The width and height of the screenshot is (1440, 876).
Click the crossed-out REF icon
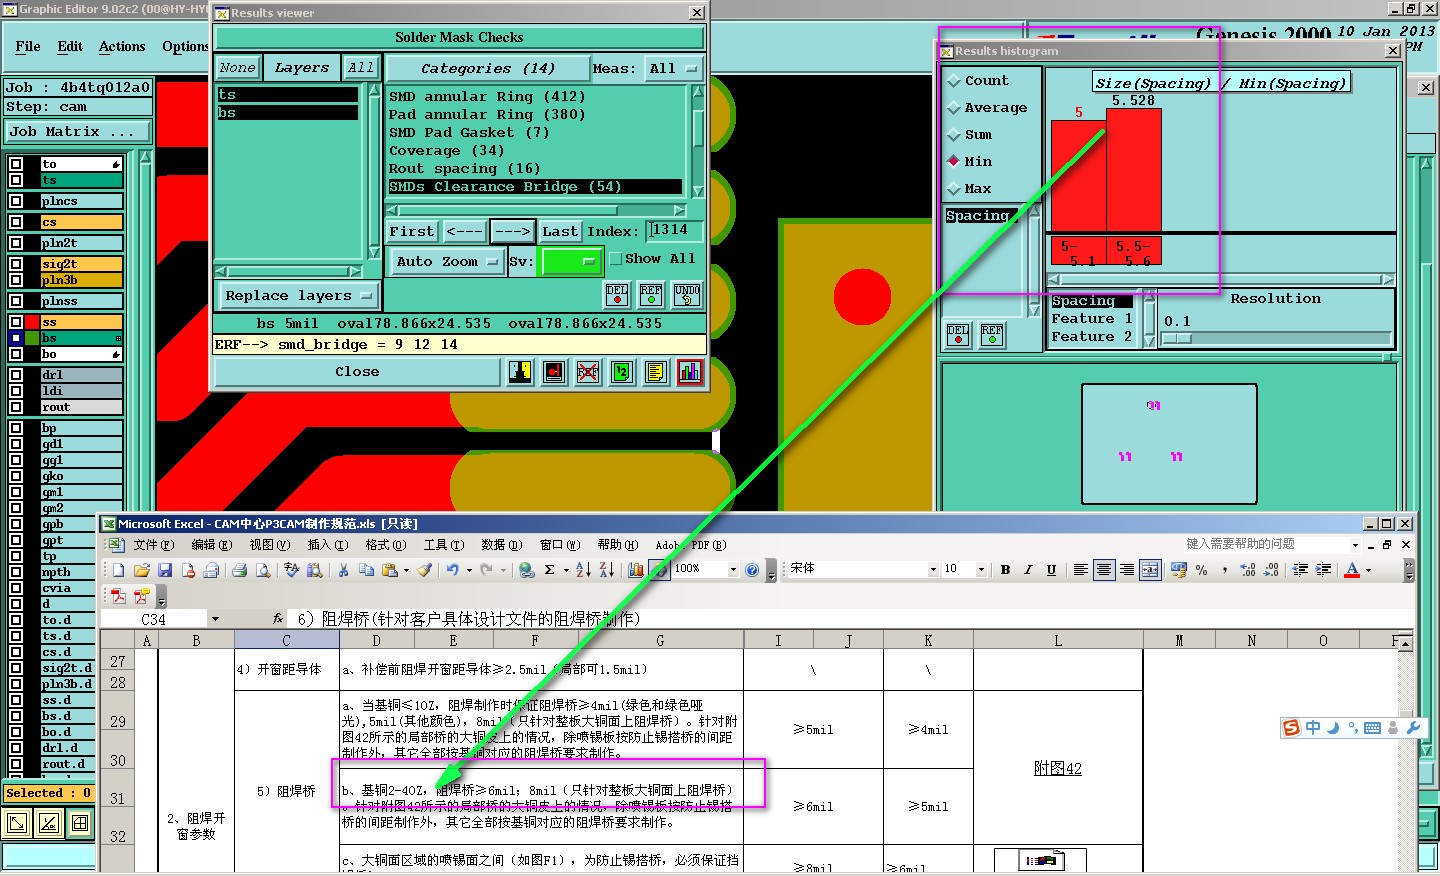(x=588, y=372)
